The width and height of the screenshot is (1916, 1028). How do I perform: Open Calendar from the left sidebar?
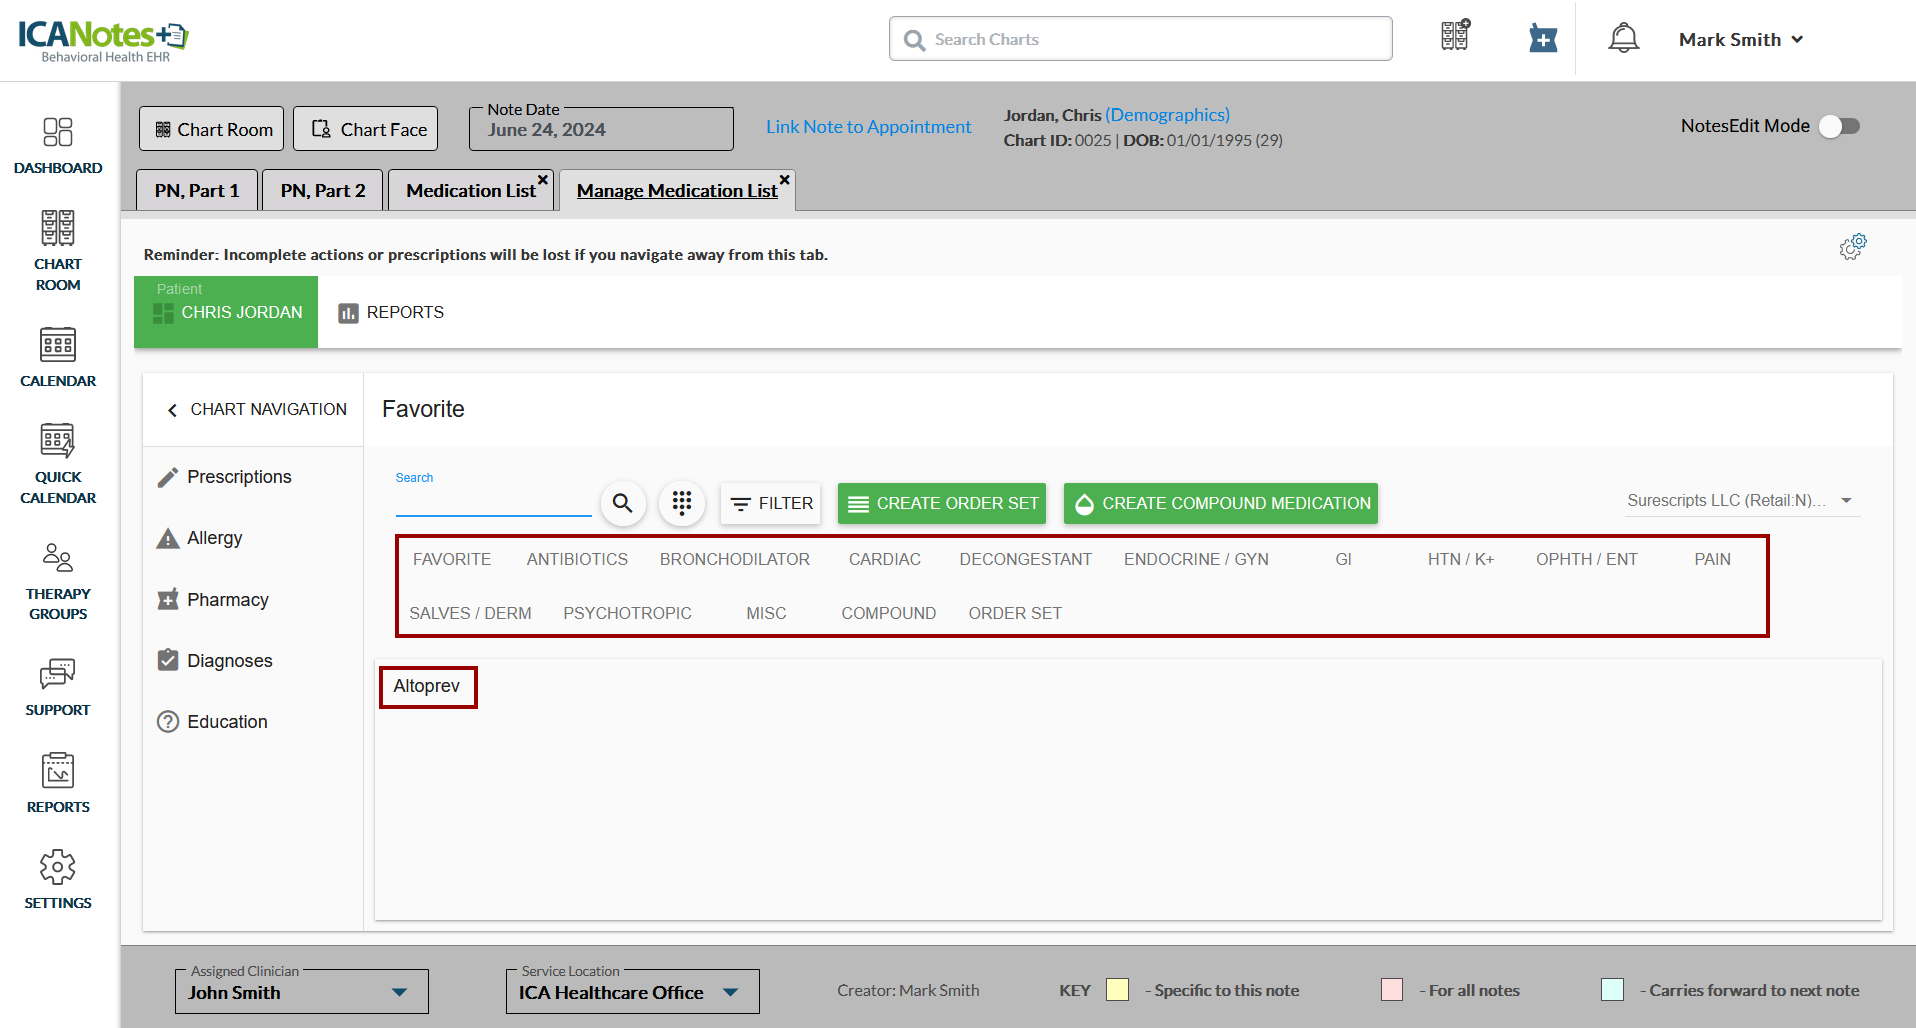[x=58, y=357]
